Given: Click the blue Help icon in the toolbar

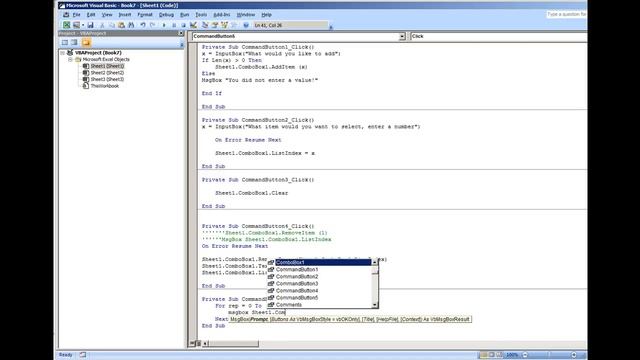Looking at the screenshot, I should tap(246, 25).
